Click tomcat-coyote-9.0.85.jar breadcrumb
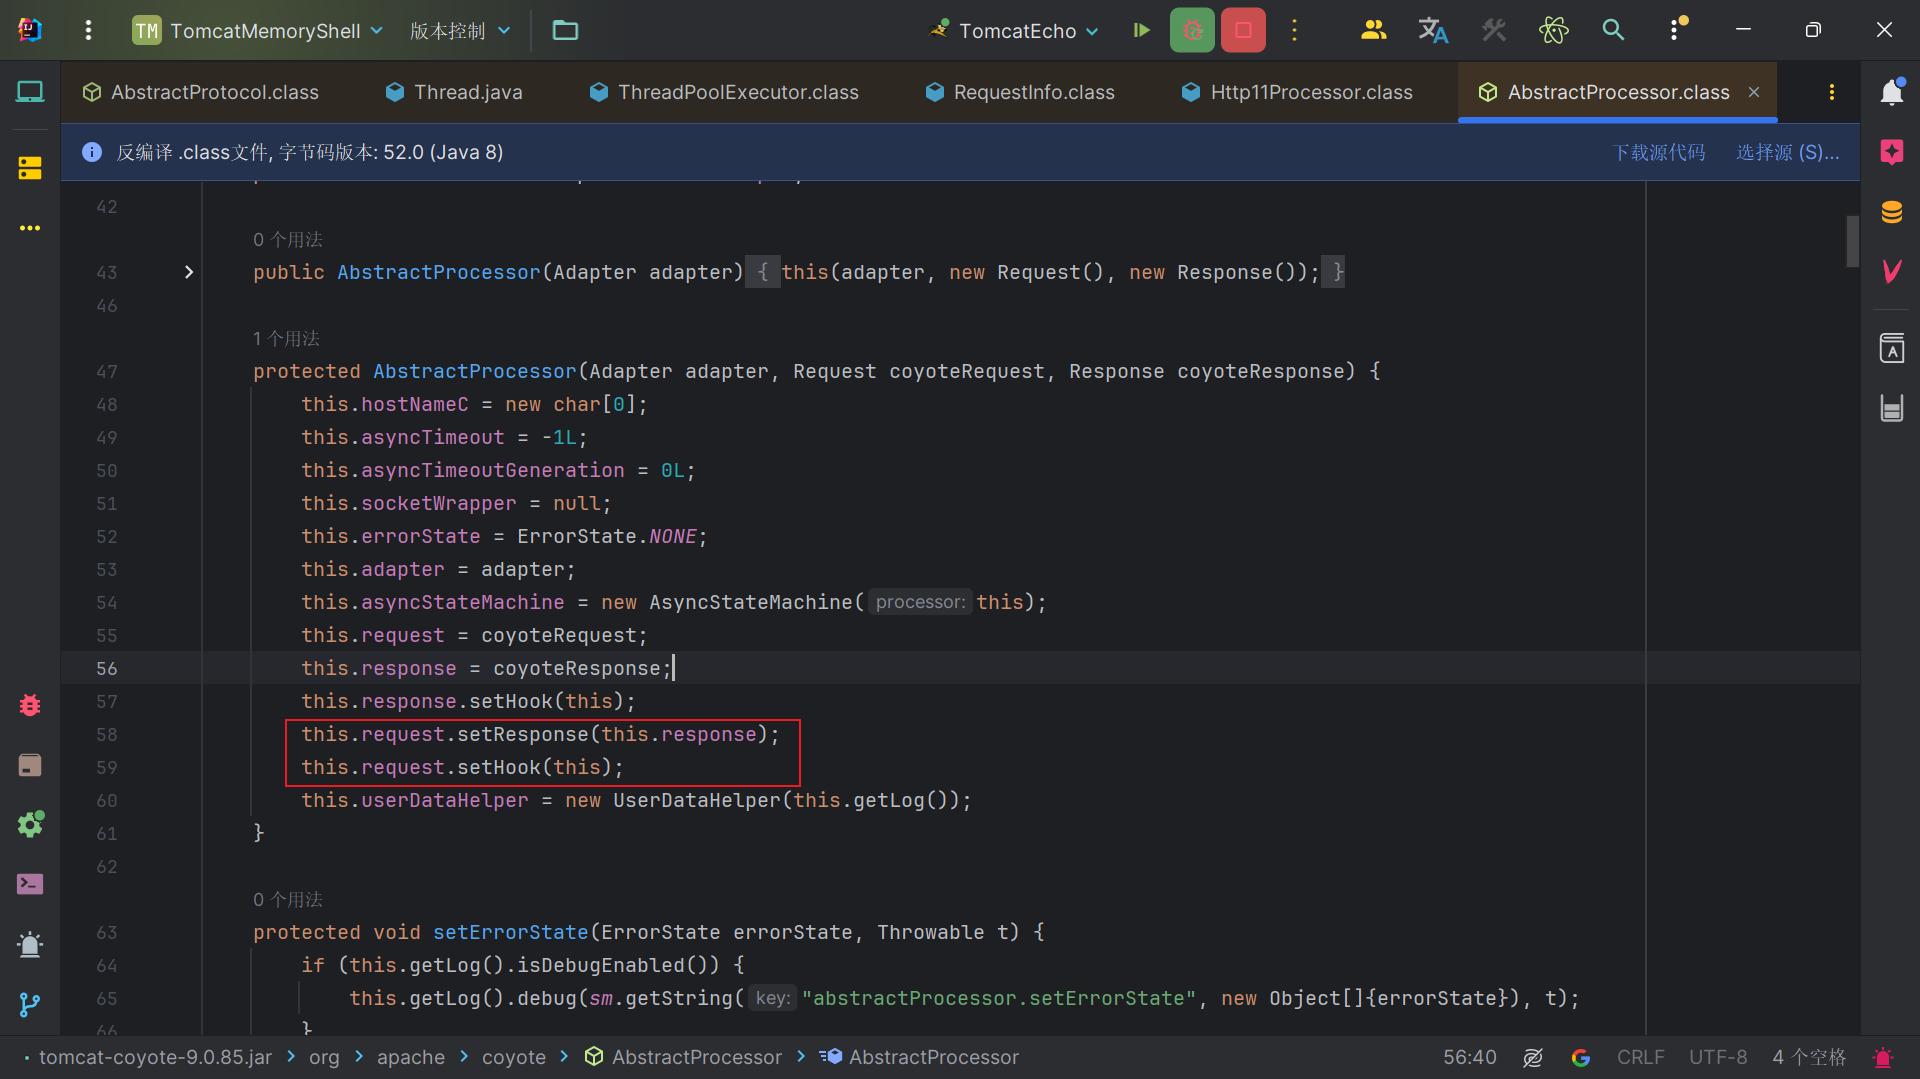1920x1079 pixels. (155, 1057)
